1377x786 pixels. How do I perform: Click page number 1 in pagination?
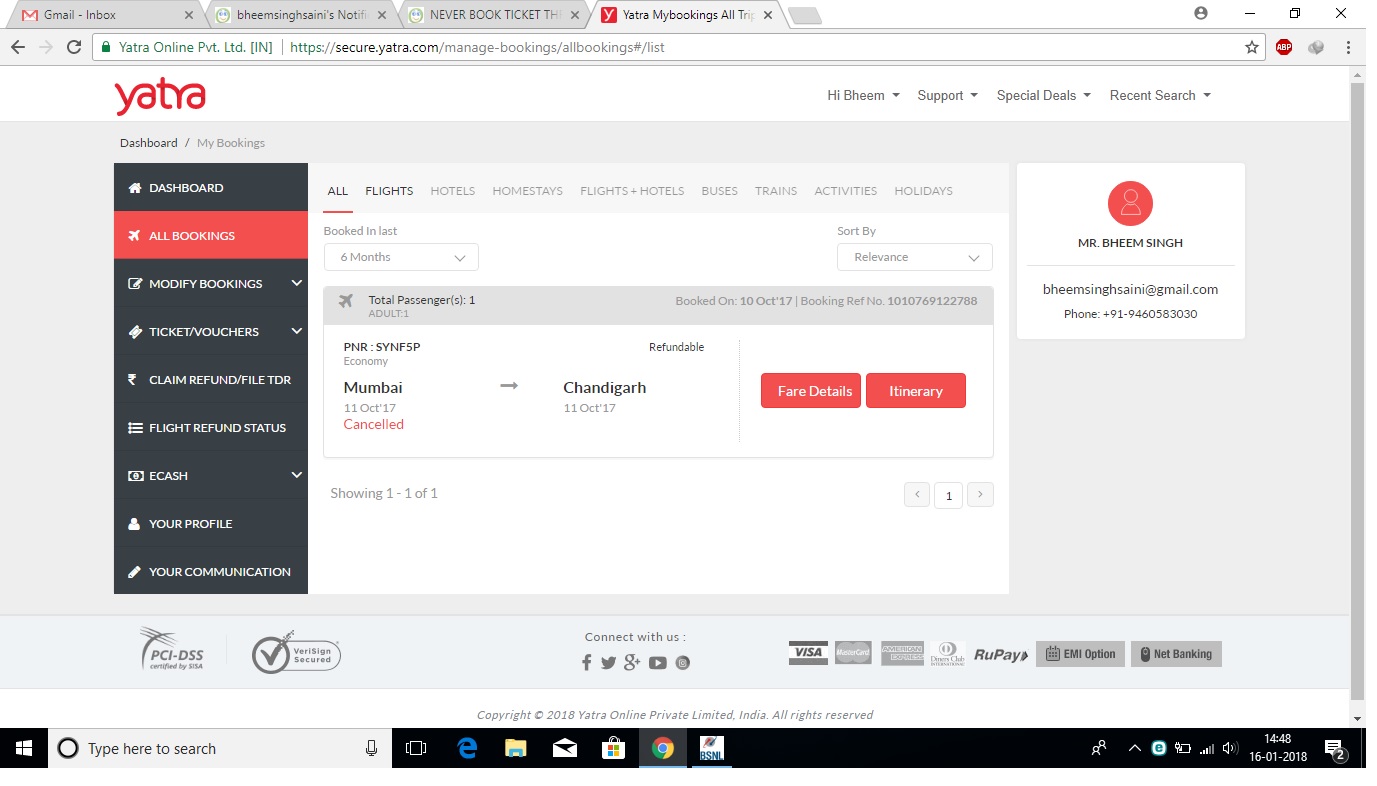click(949, 495)
